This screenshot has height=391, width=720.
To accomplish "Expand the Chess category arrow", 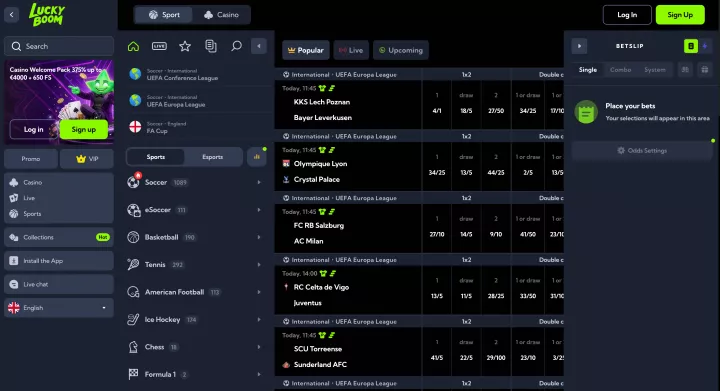I will click(259, 347).
